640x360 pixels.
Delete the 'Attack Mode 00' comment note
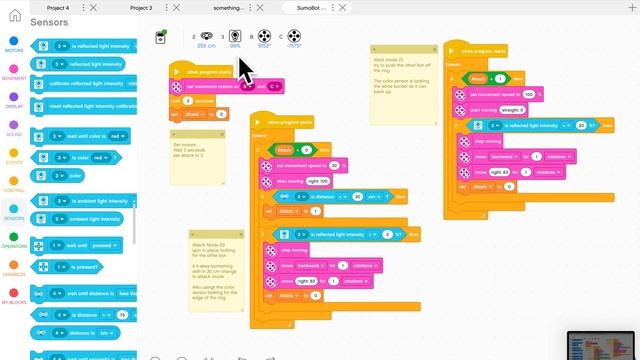point(241,234)
